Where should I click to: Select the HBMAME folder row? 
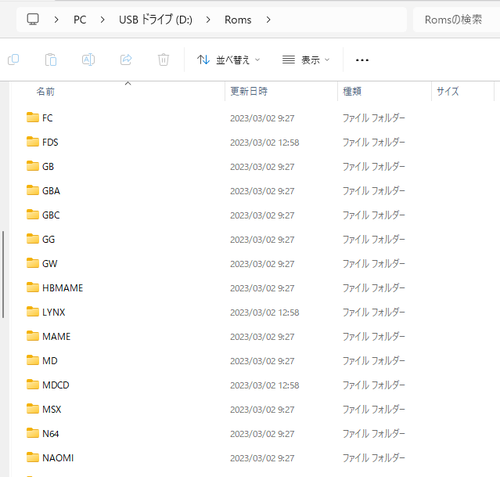pyautogui.click(x=252, y=288)
